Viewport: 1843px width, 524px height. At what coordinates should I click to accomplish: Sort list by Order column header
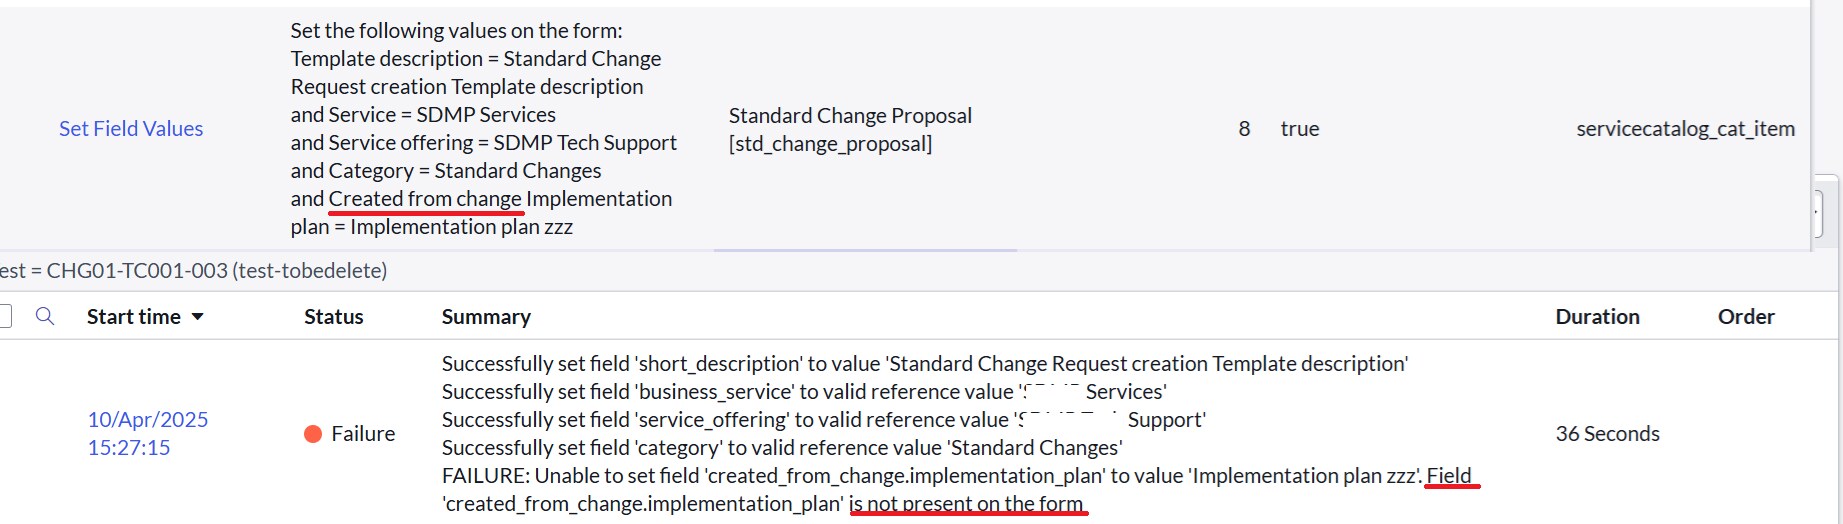[x=1746, y=316]
